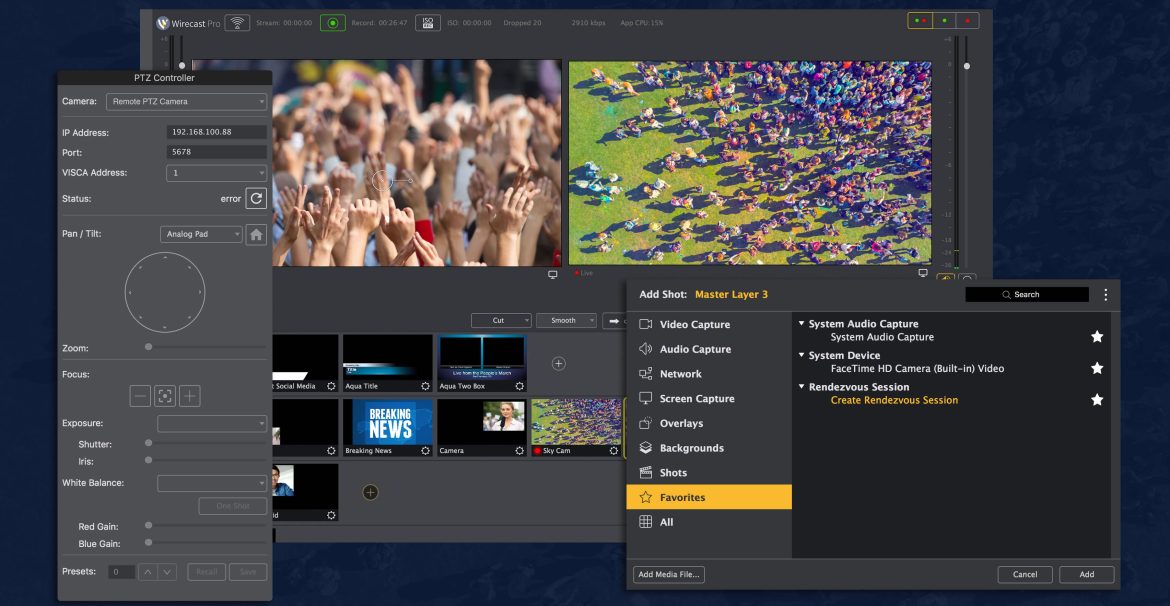Open the Analog Pad dropdown
This screenshot has height=606, width=1170.
[x=201, y=234]
